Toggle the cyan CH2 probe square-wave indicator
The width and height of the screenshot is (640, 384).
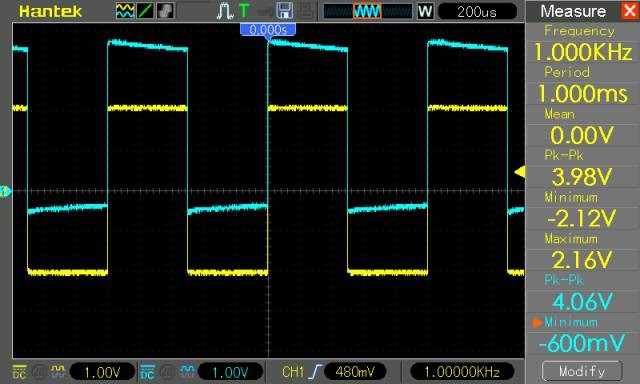tap(187, 371)
